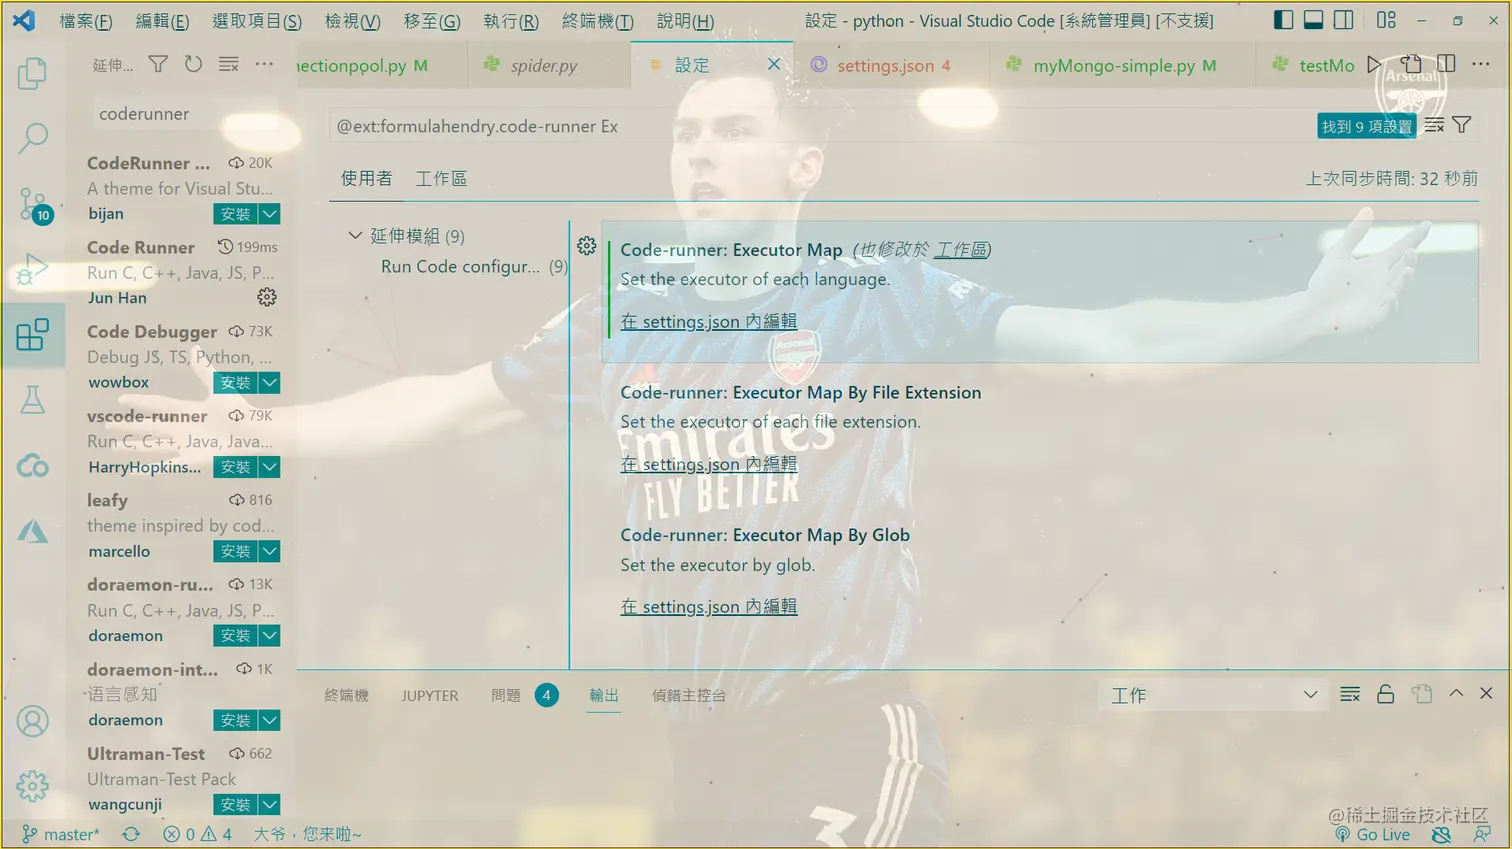1512x849 pixels.
Task: Open the Extensions view in activity bar
Action: tap(32, 335)
